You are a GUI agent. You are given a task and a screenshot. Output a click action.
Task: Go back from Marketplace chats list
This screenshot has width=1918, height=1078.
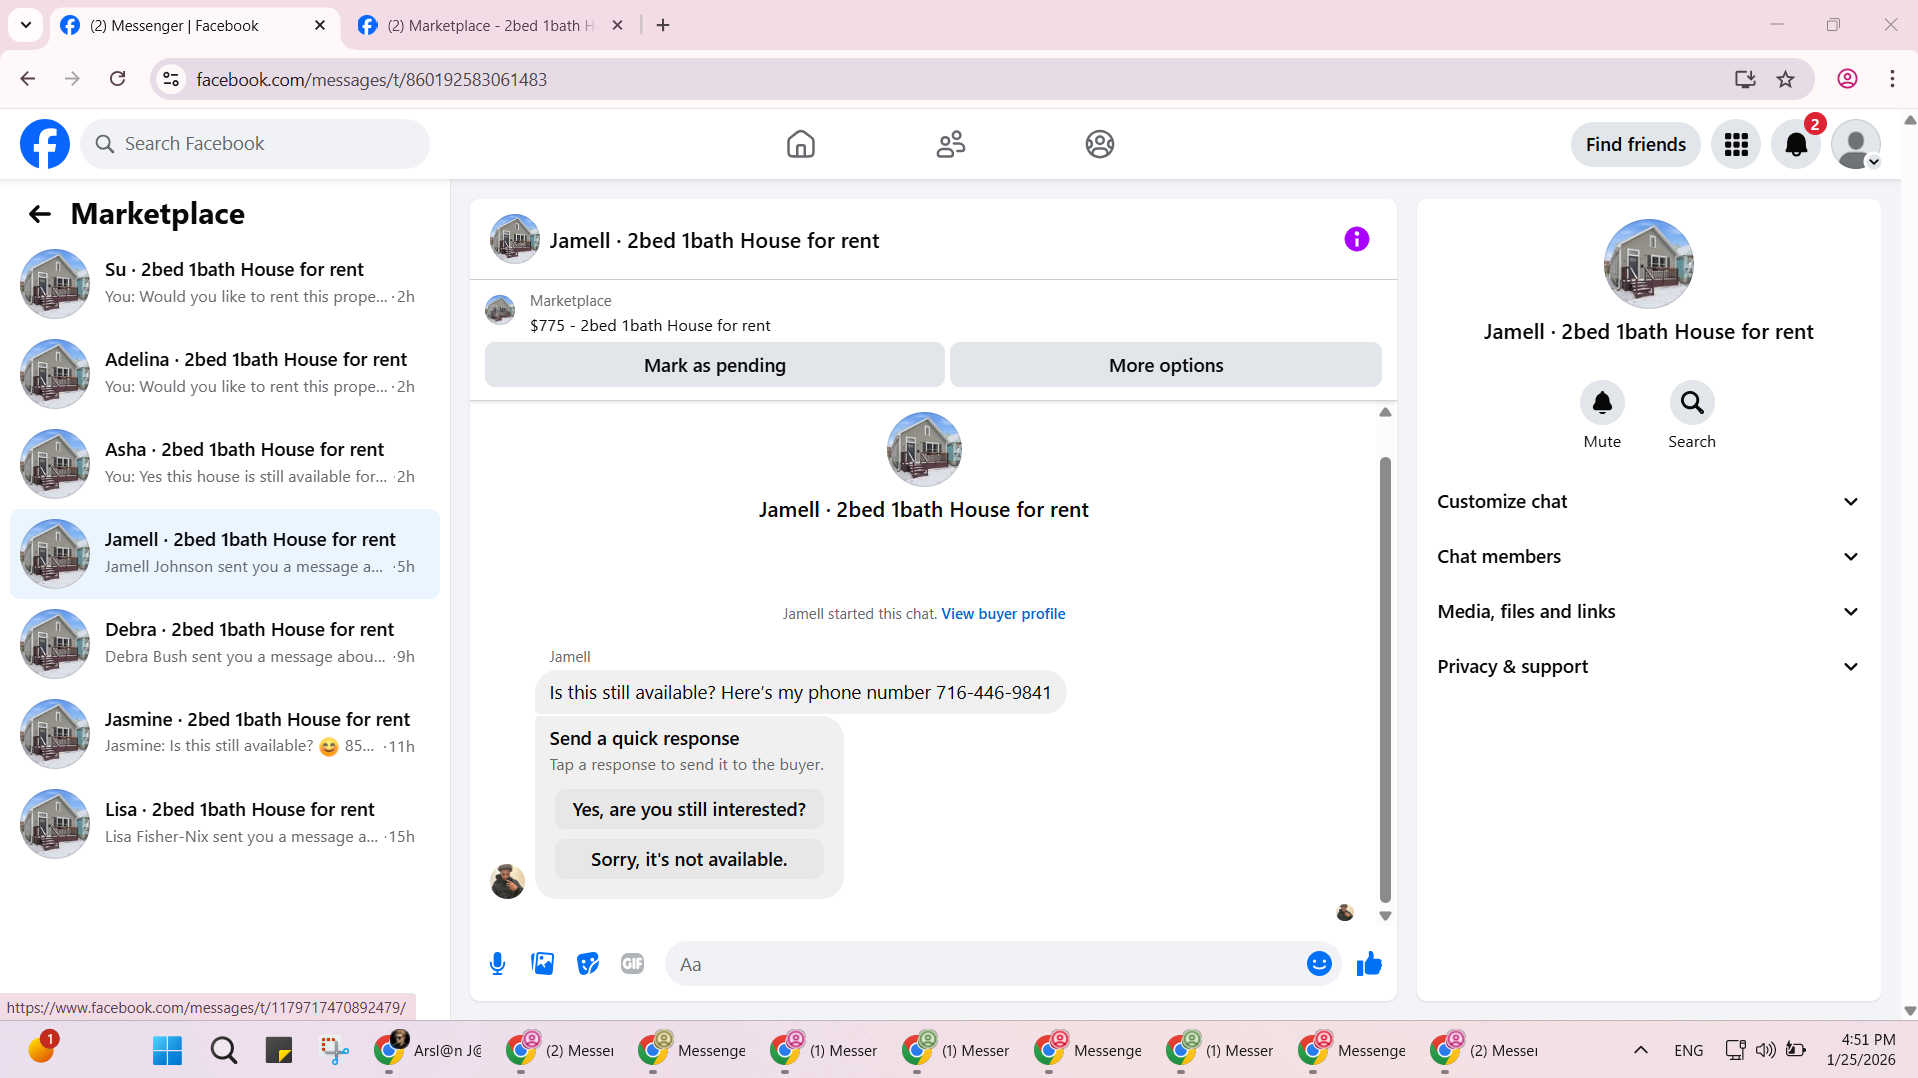[40, 214]
